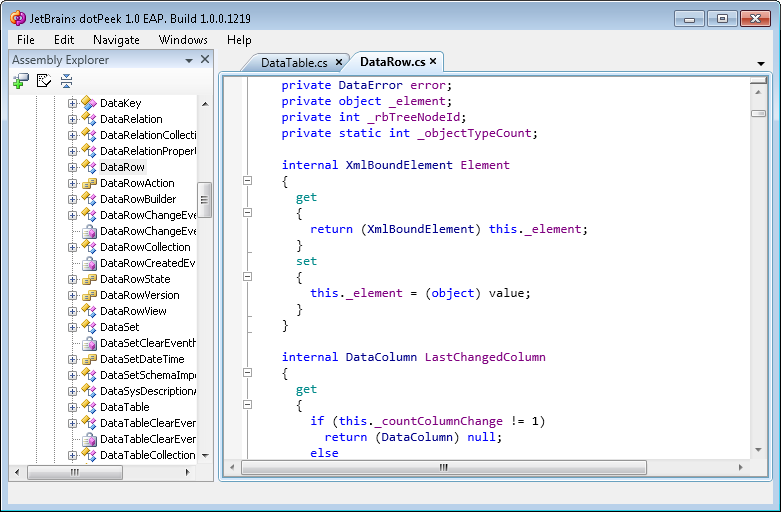The width and height of the screenshot is (781, 512).
Task: Open the Help menu
Action: coord(239,40)
